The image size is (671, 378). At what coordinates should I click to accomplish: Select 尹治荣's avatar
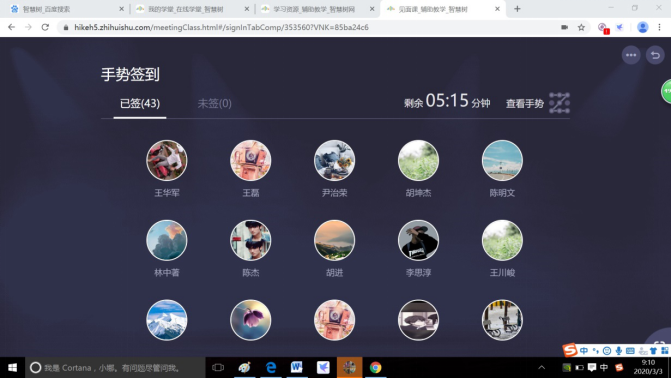point(335,161)
